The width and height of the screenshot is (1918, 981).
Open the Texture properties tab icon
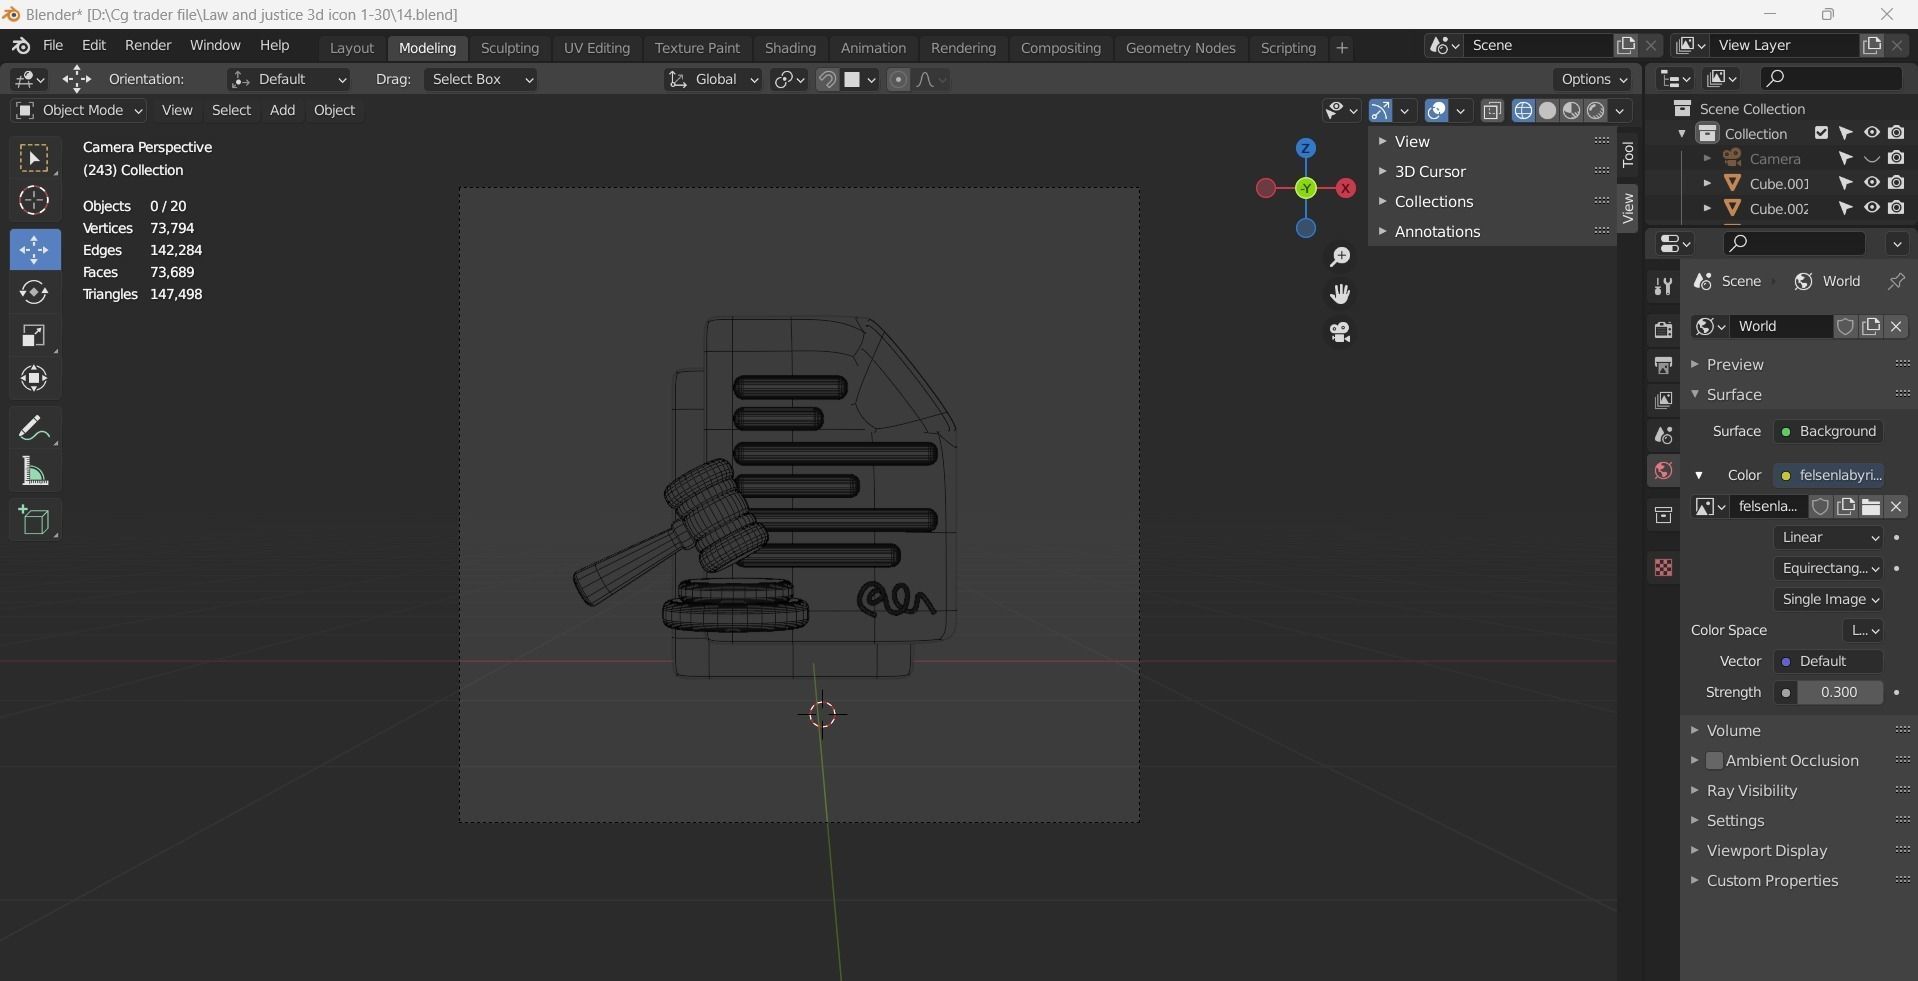coord(1663,567)
